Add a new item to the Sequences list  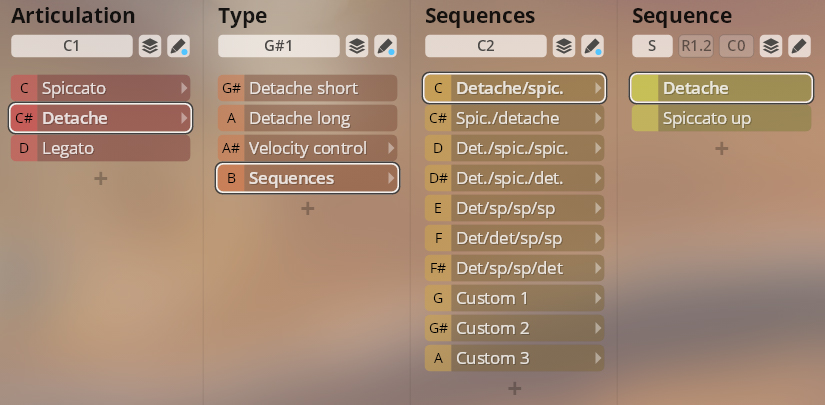514,388
